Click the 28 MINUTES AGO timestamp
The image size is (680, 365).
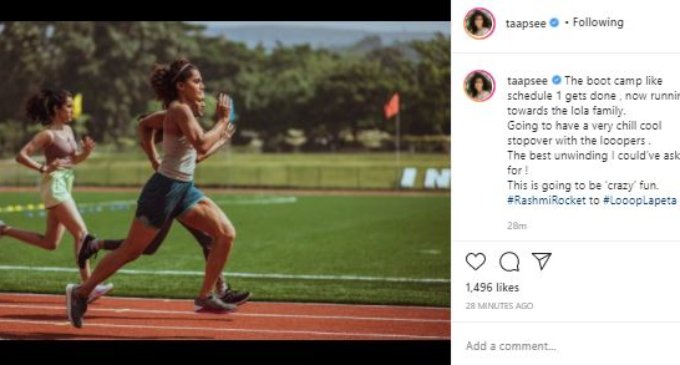point(499,306)
